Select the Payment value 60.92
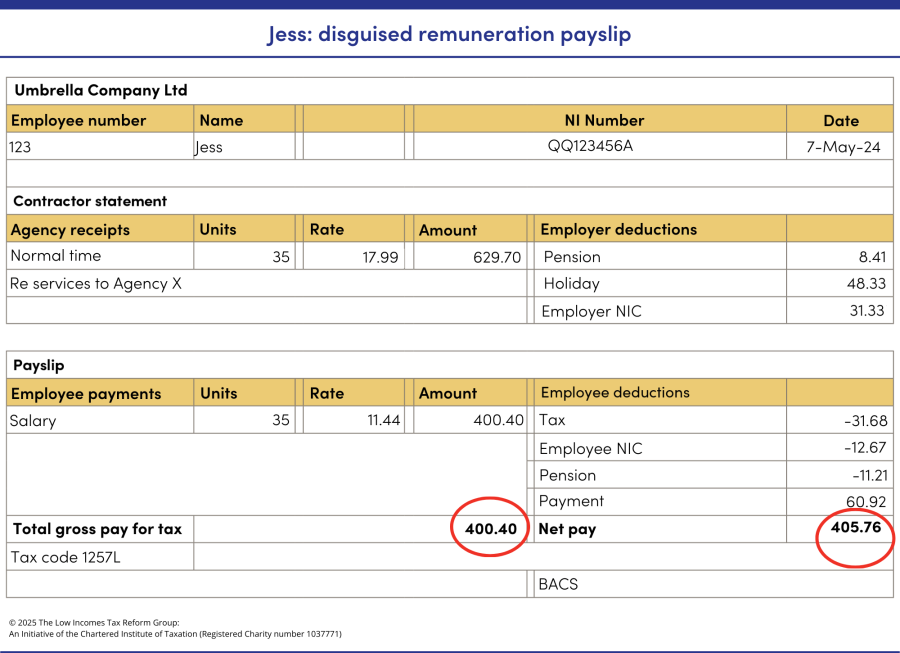This screenshot has width=900, height=653. 866,502
